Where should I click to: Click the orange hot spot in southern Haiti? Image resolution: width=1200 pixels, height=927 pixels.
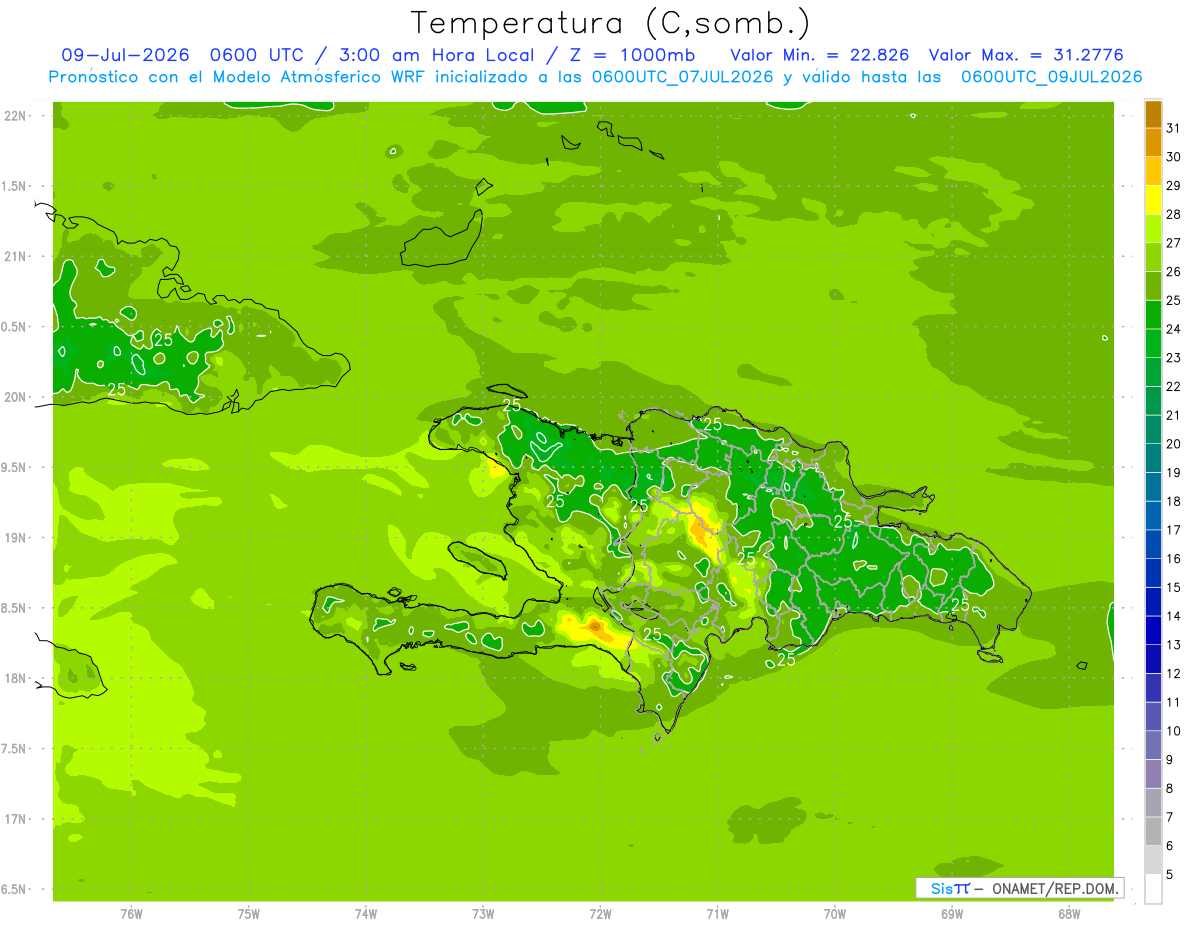tap(596, 627)
